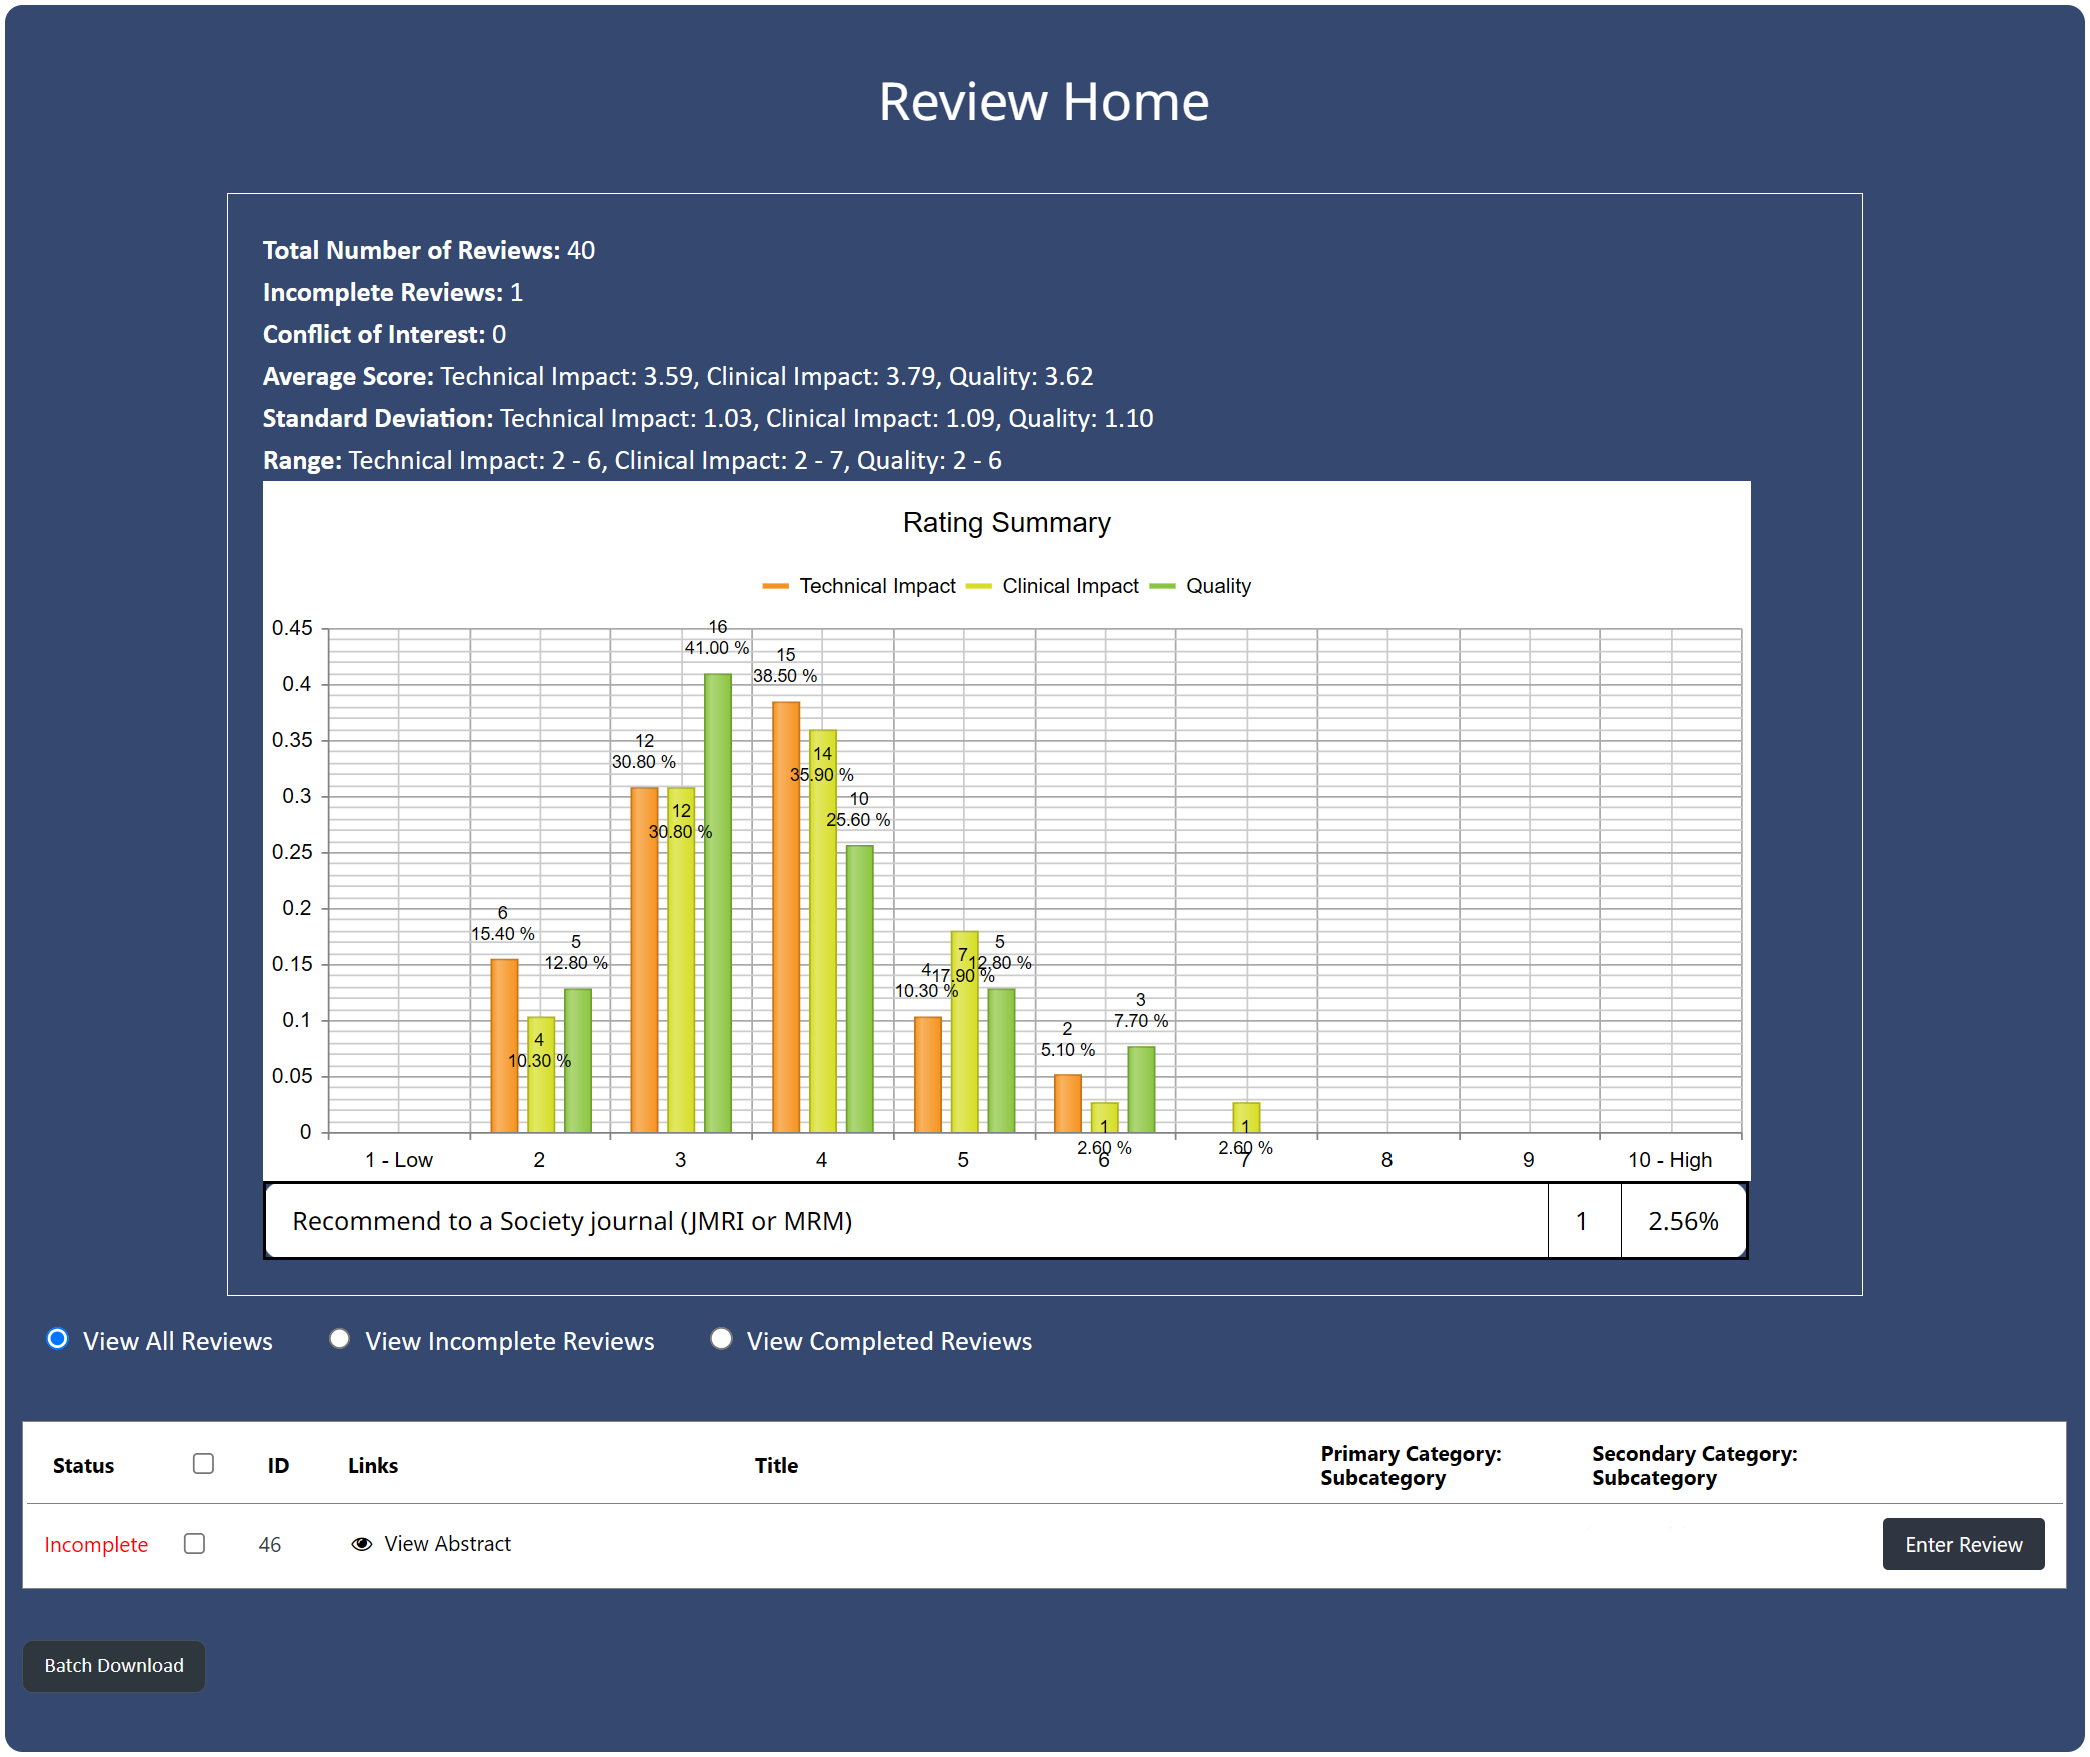Screen dimensions: 2090x1757
Task: Click the yellow Clinical Impact legend marker
Action: 978,586
